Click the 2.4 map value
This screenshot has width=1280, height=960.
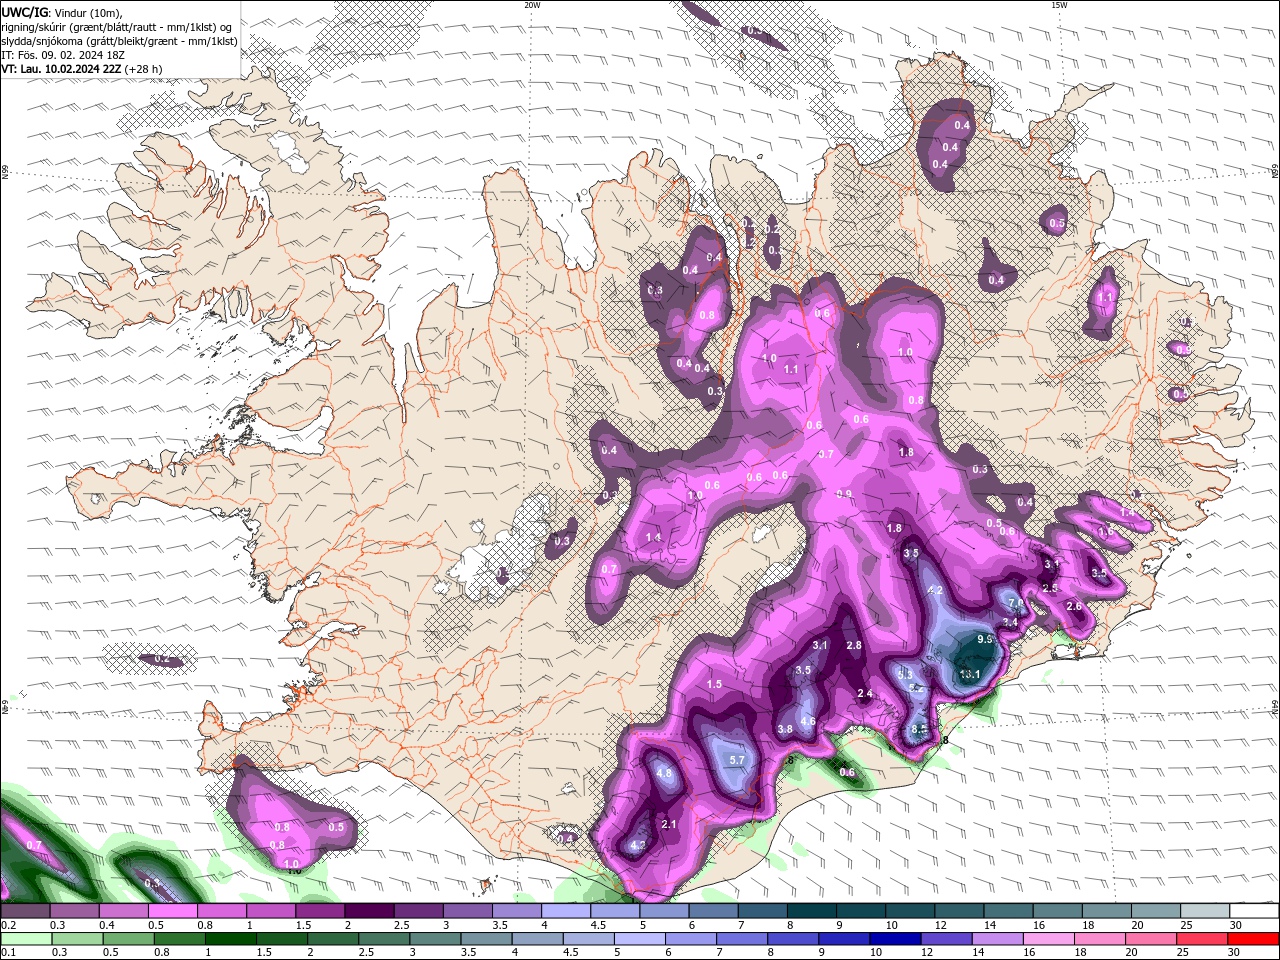tap(865, 694)
